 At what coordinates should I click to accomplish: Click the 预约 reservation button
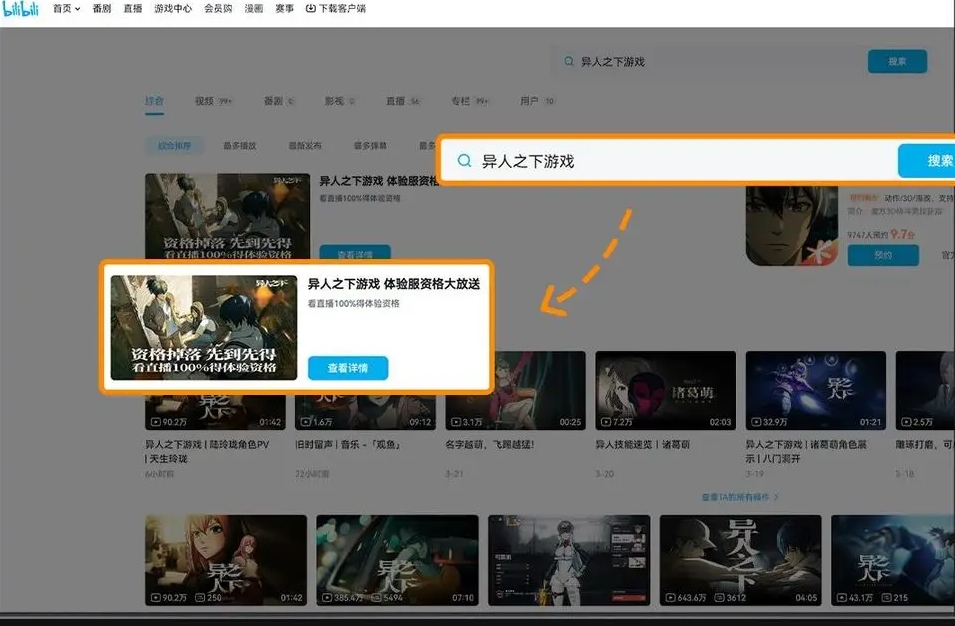(x=883, y=255)
